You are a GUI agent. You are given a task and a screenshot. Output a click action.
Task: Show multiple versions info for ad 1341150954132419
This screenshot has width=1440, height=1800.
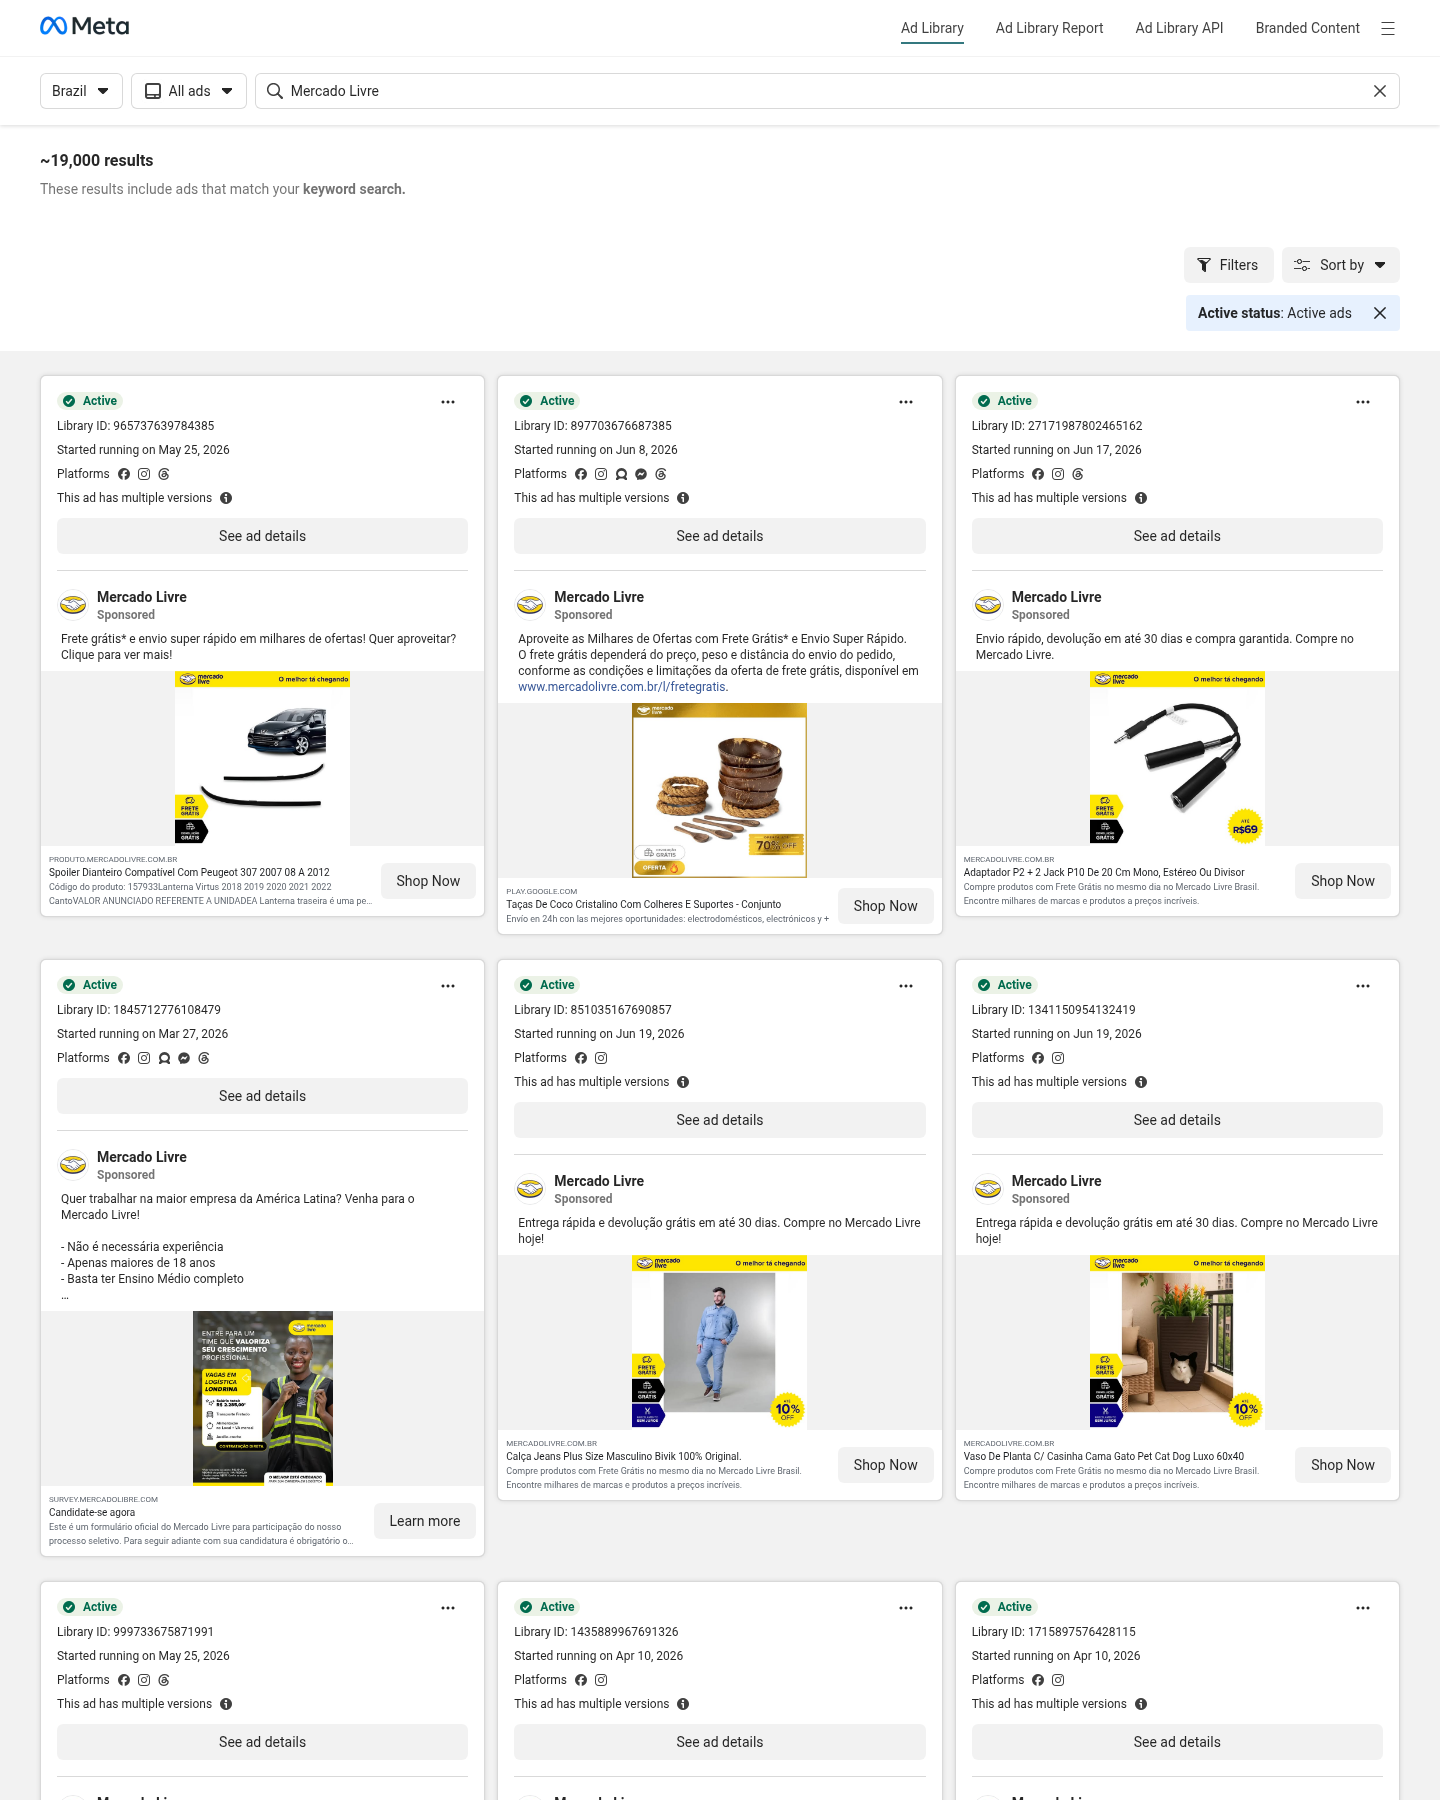click(x=1141, y=1082)
